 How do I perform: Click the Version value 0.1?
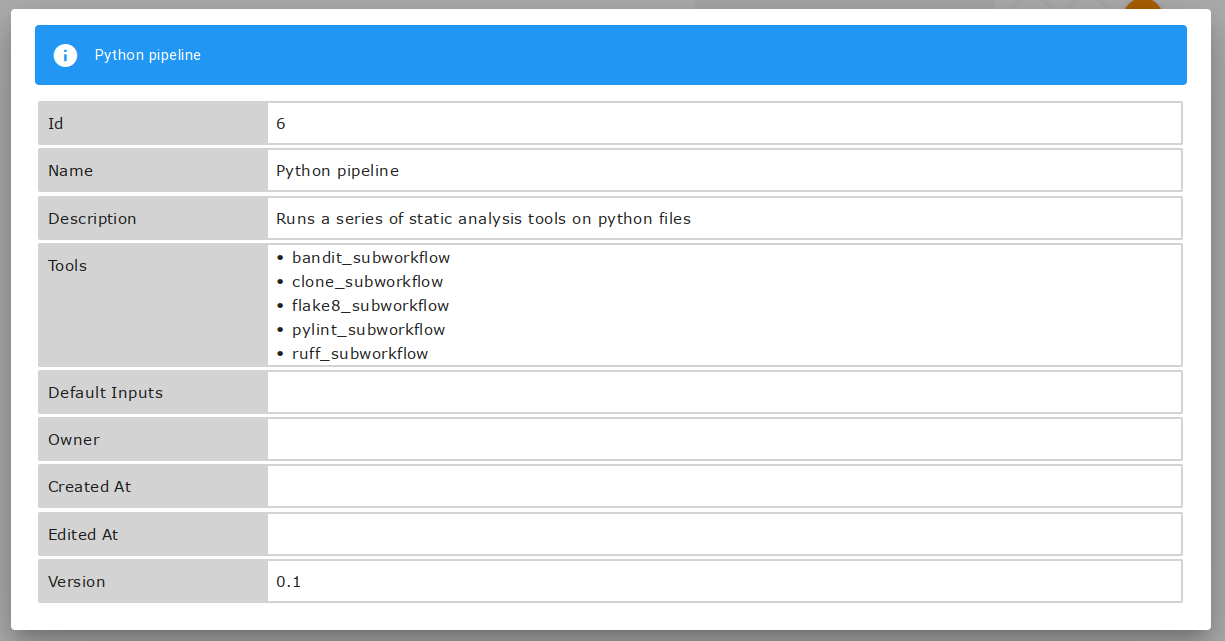point(288,581)
